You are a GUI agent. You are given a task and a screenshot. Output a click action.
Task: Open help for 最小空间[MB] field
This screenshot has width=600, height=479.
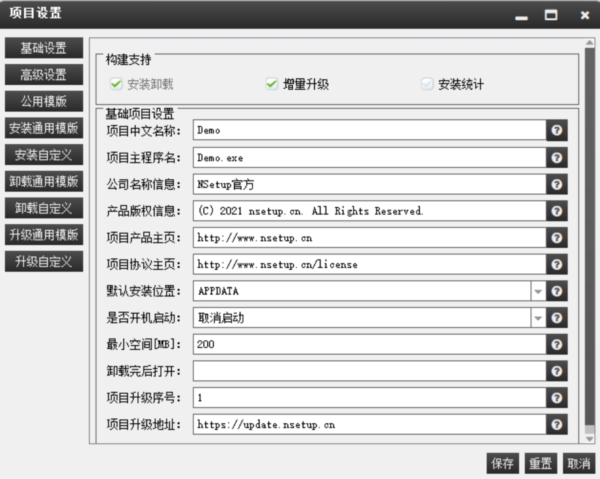tap(557, 345)
